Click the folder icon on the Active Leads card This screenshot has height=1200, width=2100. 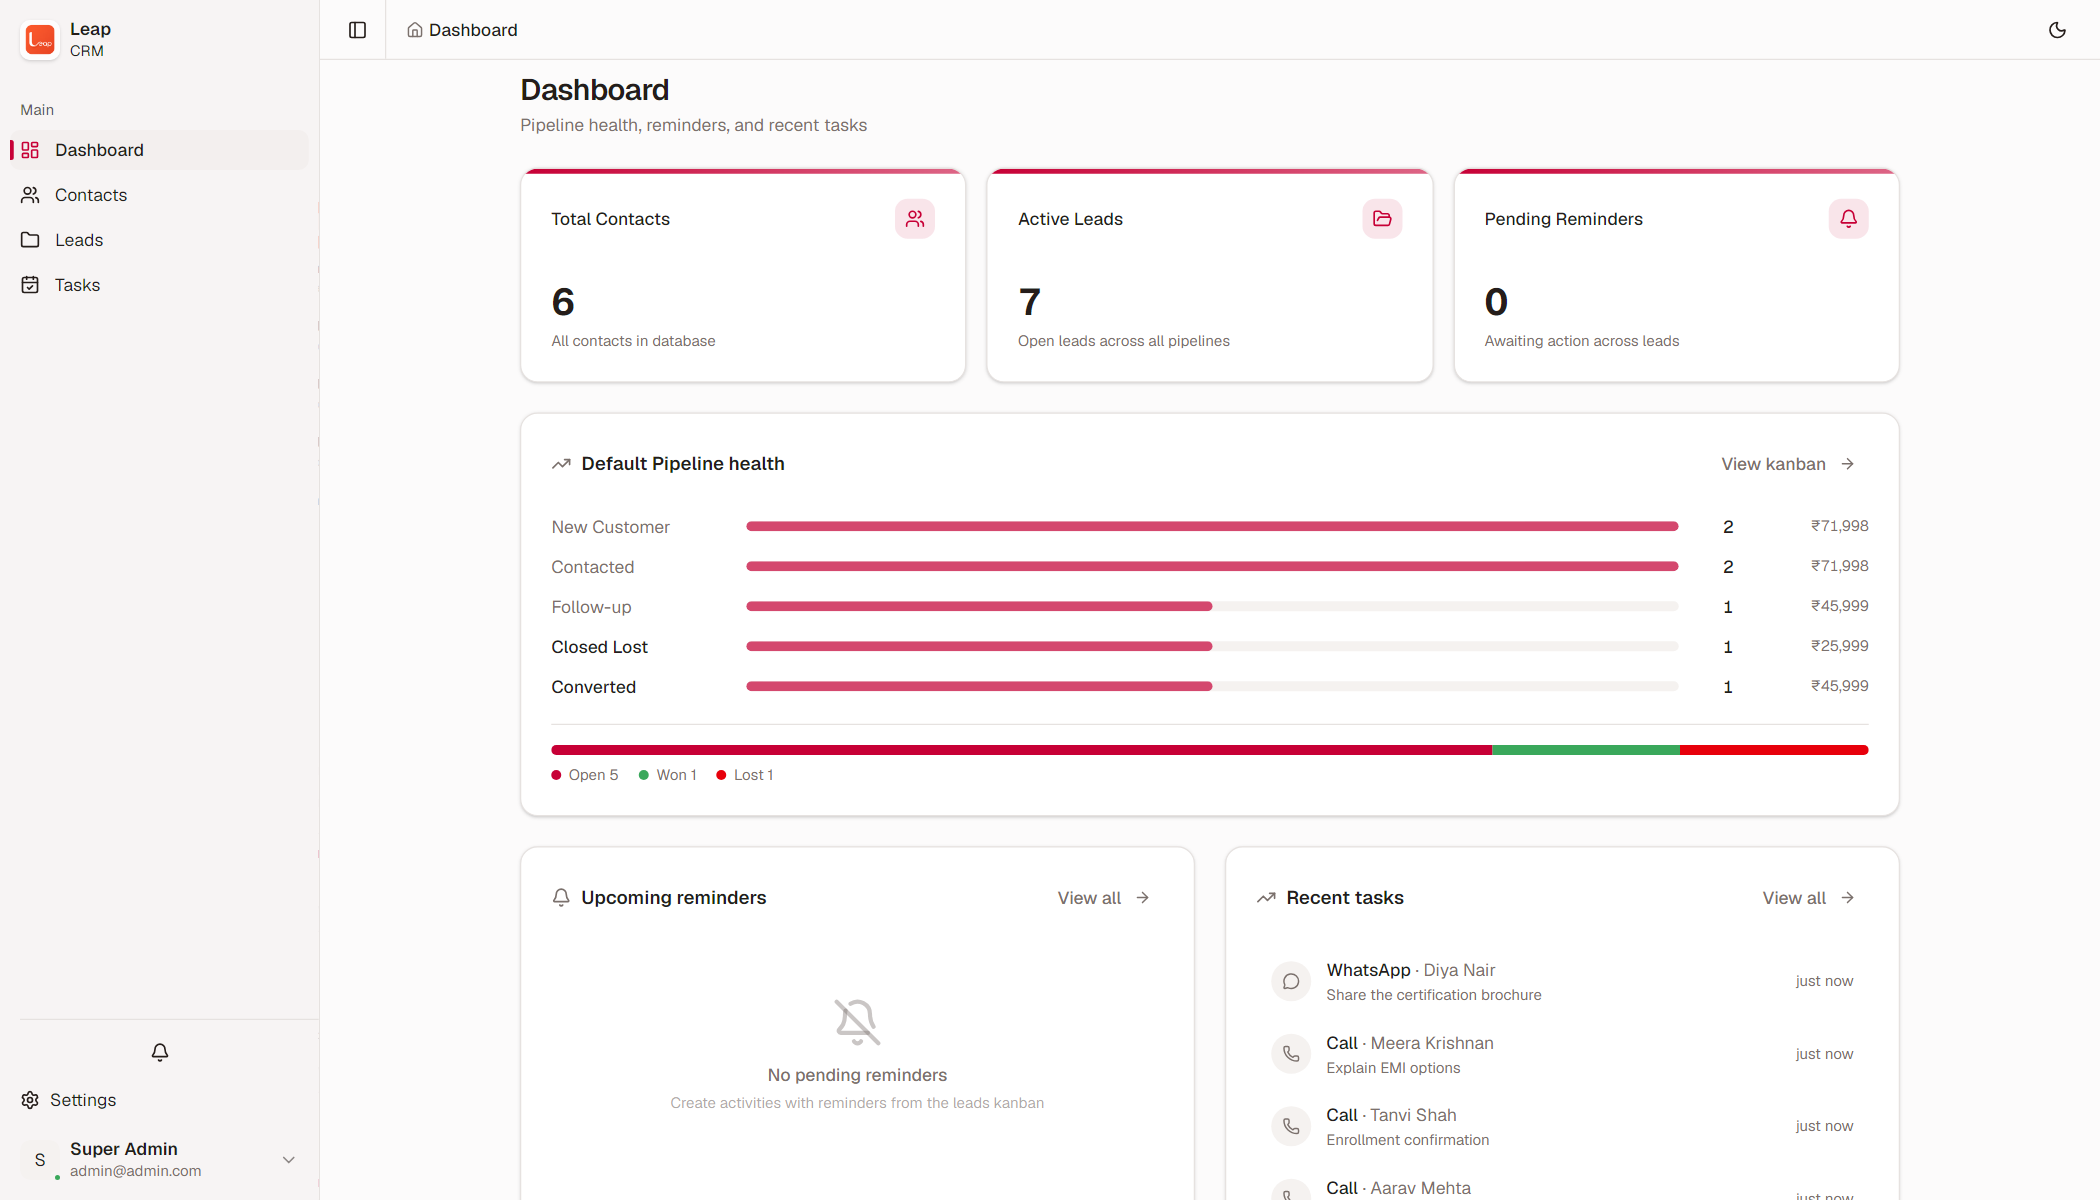tap(1382, 219)
